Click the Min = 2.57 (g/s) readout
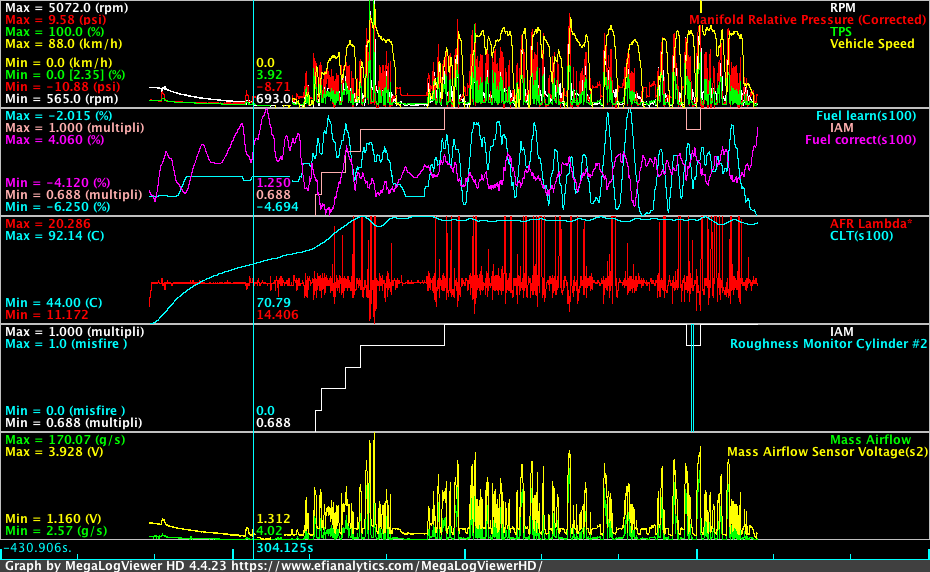930x572 pixels. pos(56,530)
